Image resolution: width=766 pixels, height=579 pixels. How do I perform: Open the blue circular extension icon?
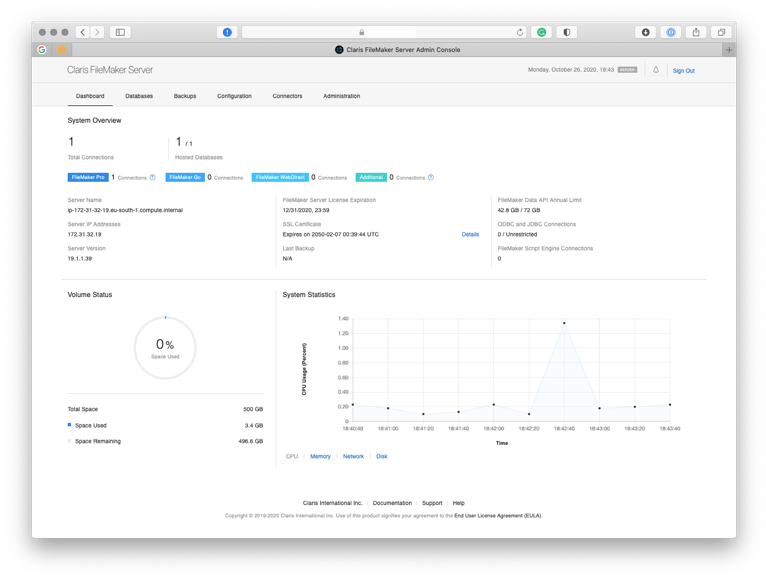coord(671,32)
